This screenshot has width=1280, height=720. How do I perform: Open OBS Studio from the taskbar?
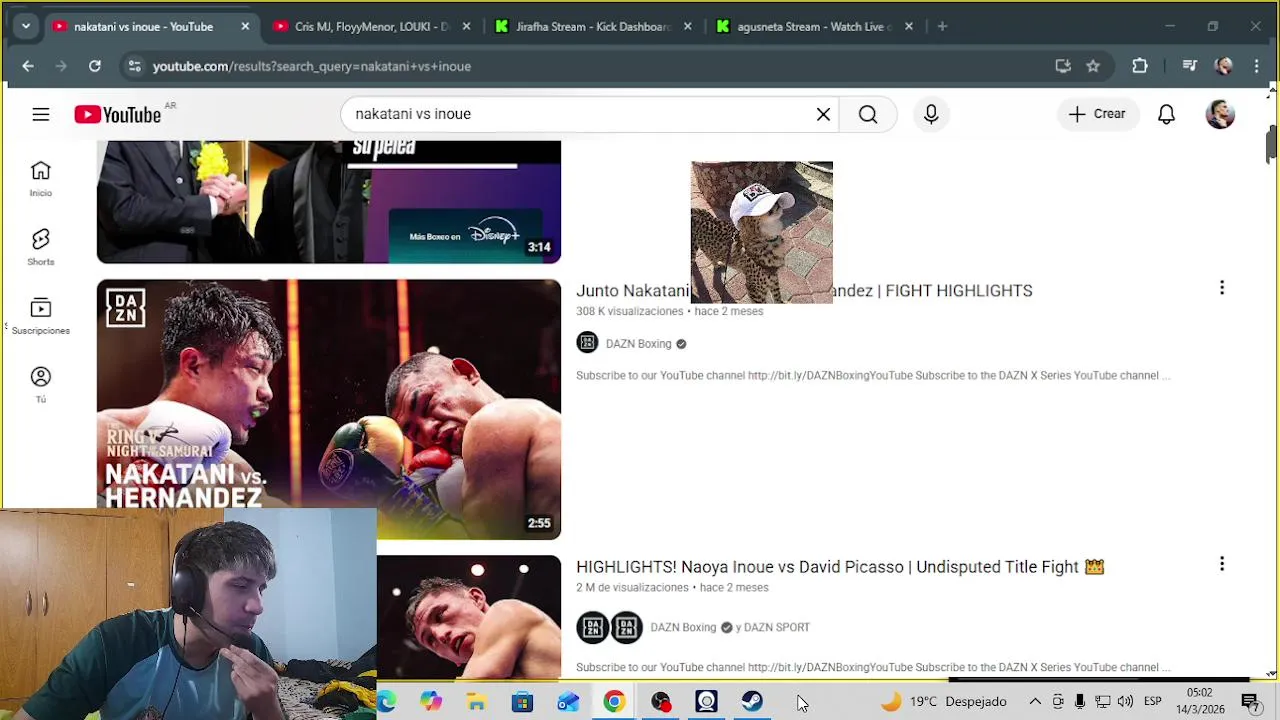pos(661,701)
